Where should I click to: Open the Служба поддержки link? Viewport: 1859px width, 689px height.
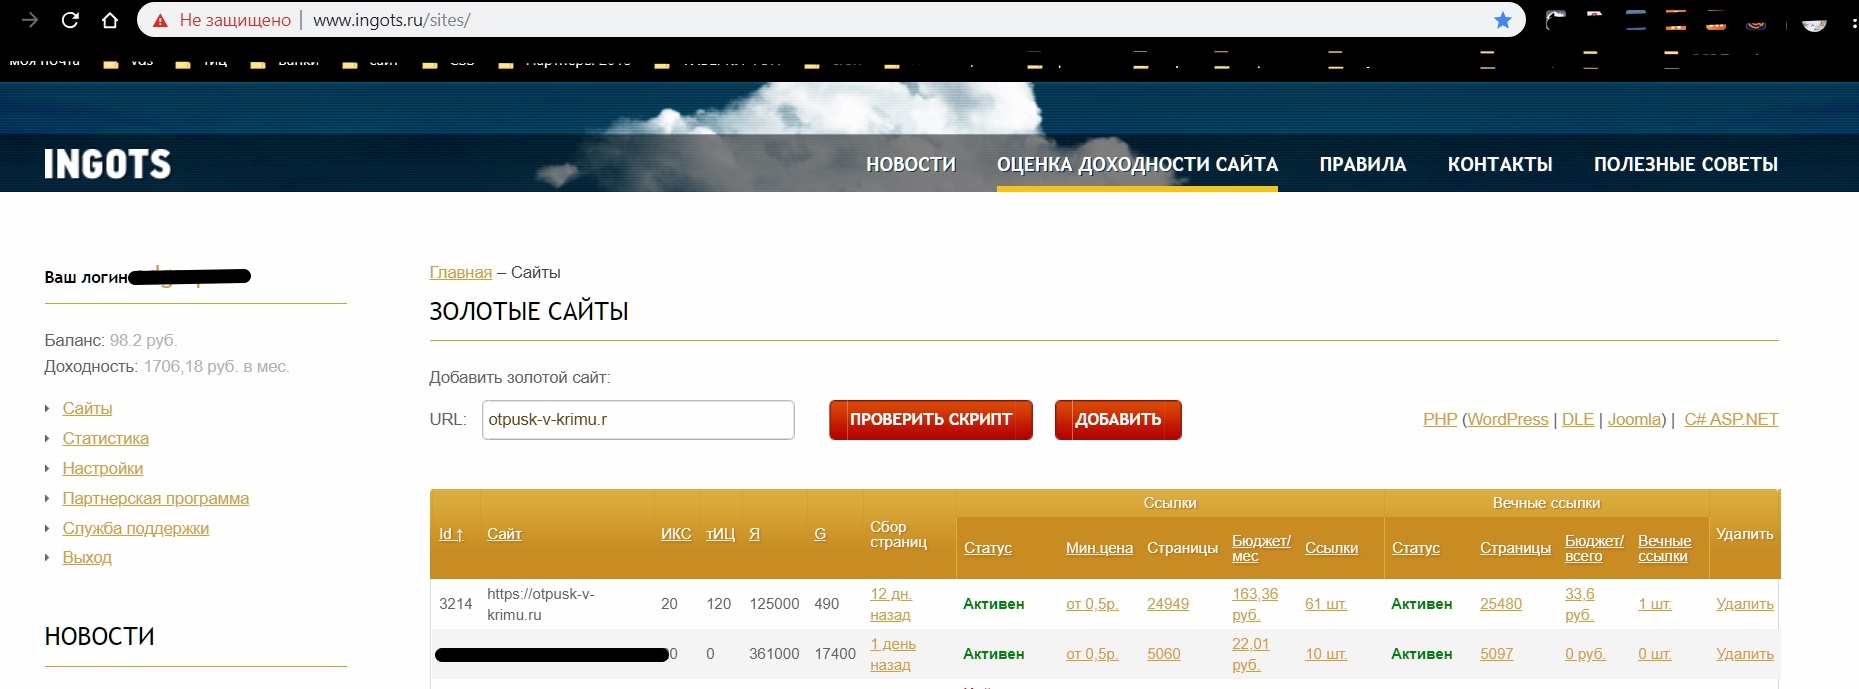tap(135, 528)
